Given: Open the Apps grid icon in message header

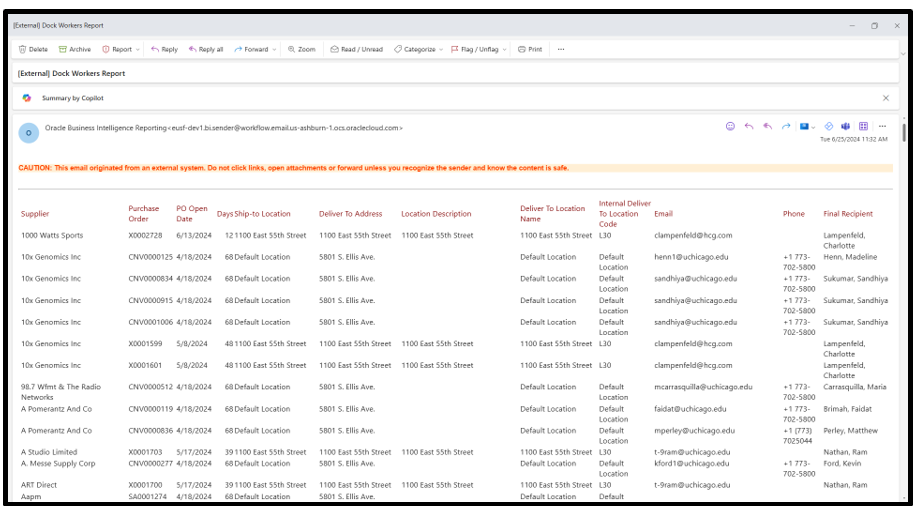Looking at the screenshot, I should pyautogui.click(x=863, y=126).
